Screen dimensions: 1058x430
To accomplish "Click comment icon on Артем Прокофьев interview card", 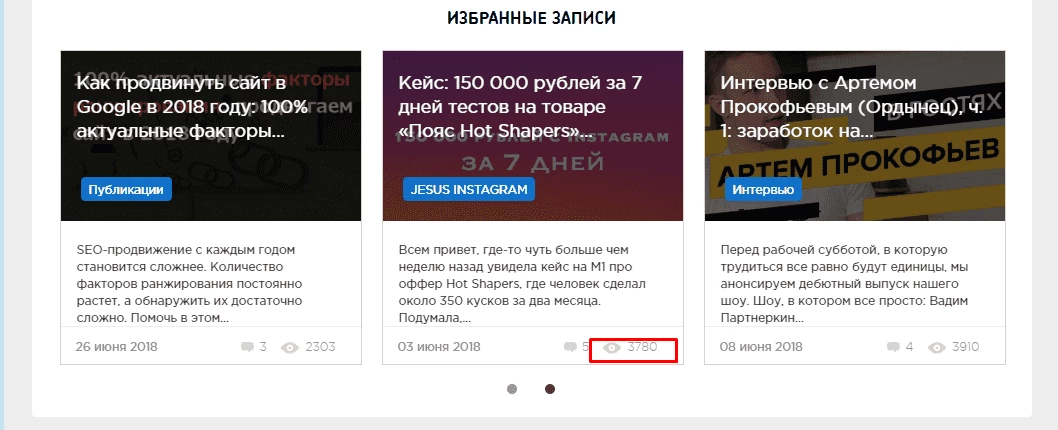I will (x=893, y=348).
